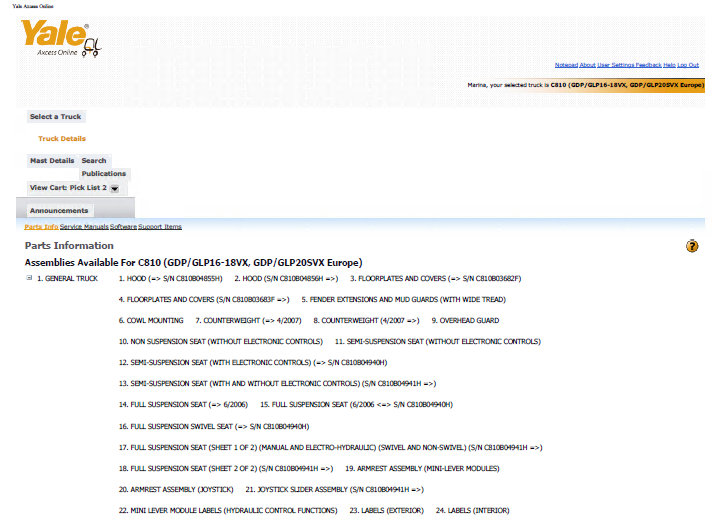The height and width of the screenshot is (524, 712).
Task: Switch to the Service Manuals tab
Action: pos(84,227)
